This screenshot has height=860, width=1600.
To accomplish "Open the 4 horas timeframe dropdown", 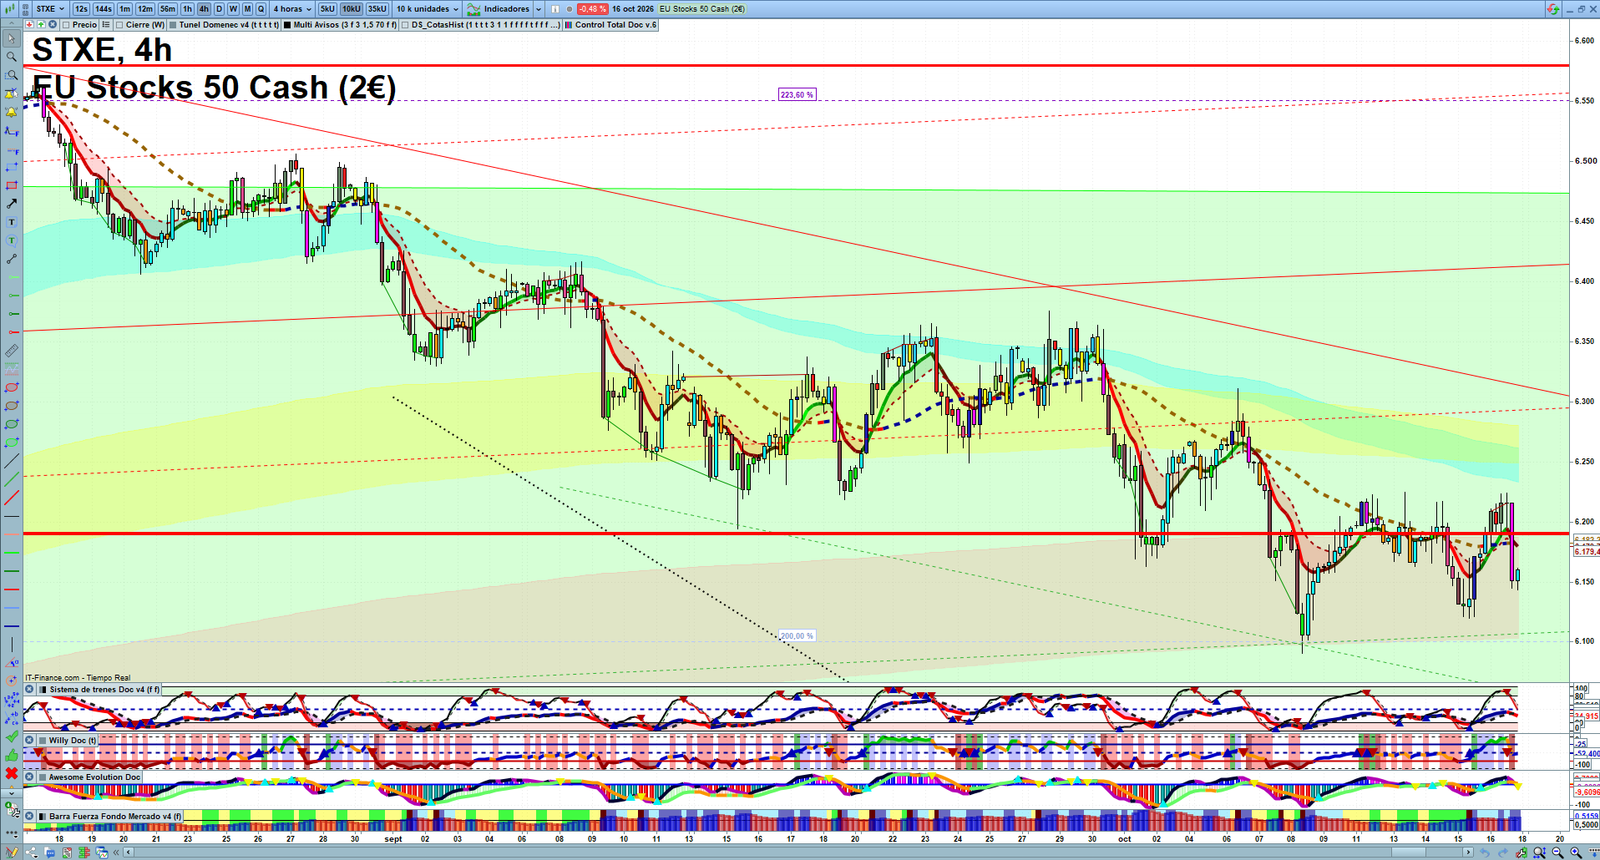I will [293, 9].
